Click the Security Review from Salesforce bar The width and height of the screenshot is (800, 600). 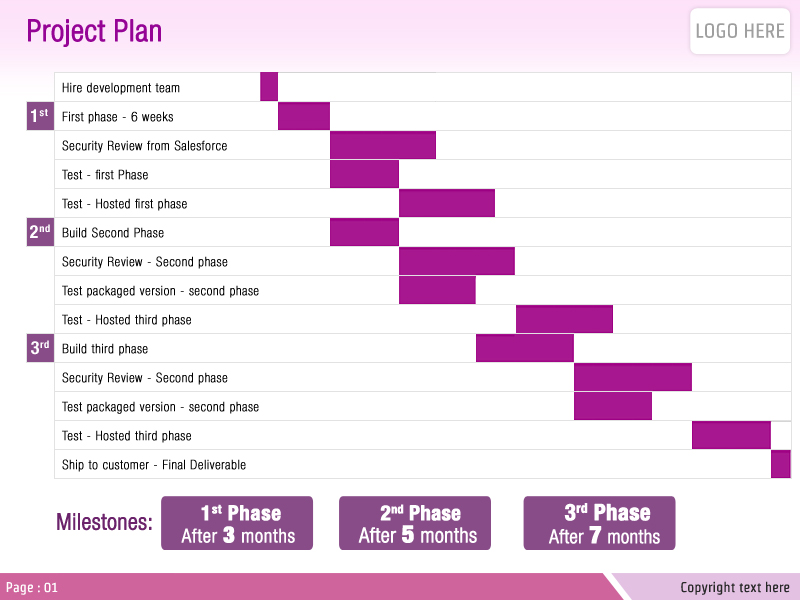point(383,145)
